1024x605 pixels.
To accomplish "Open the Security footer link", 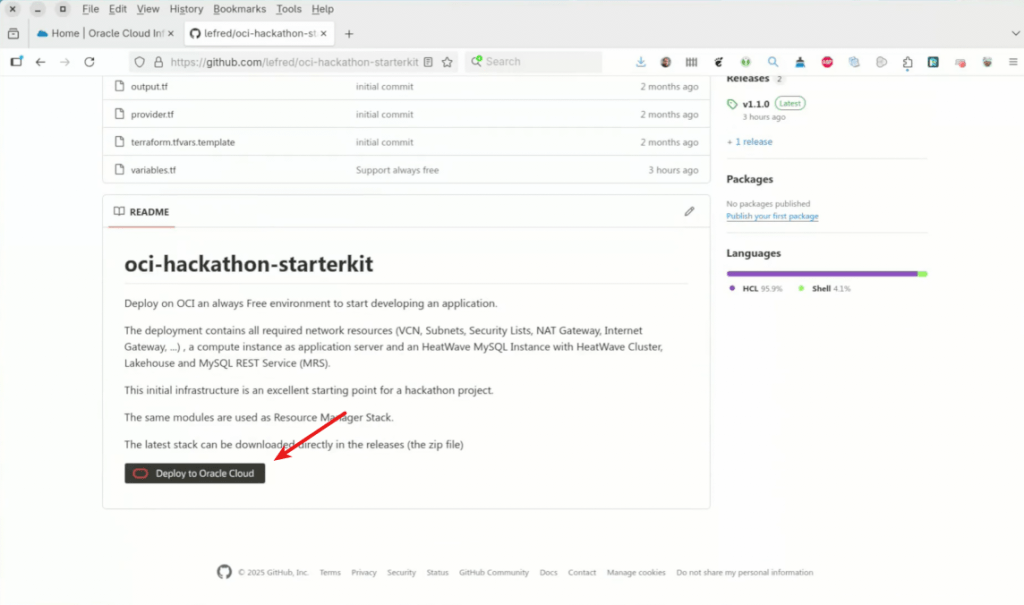I will point(401,572).
